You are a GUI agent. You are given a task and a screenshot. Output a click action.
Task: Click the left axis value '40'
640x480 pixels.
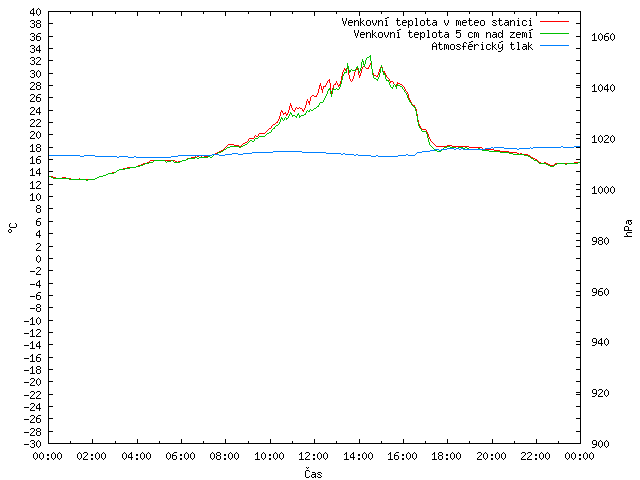(36, 12)
